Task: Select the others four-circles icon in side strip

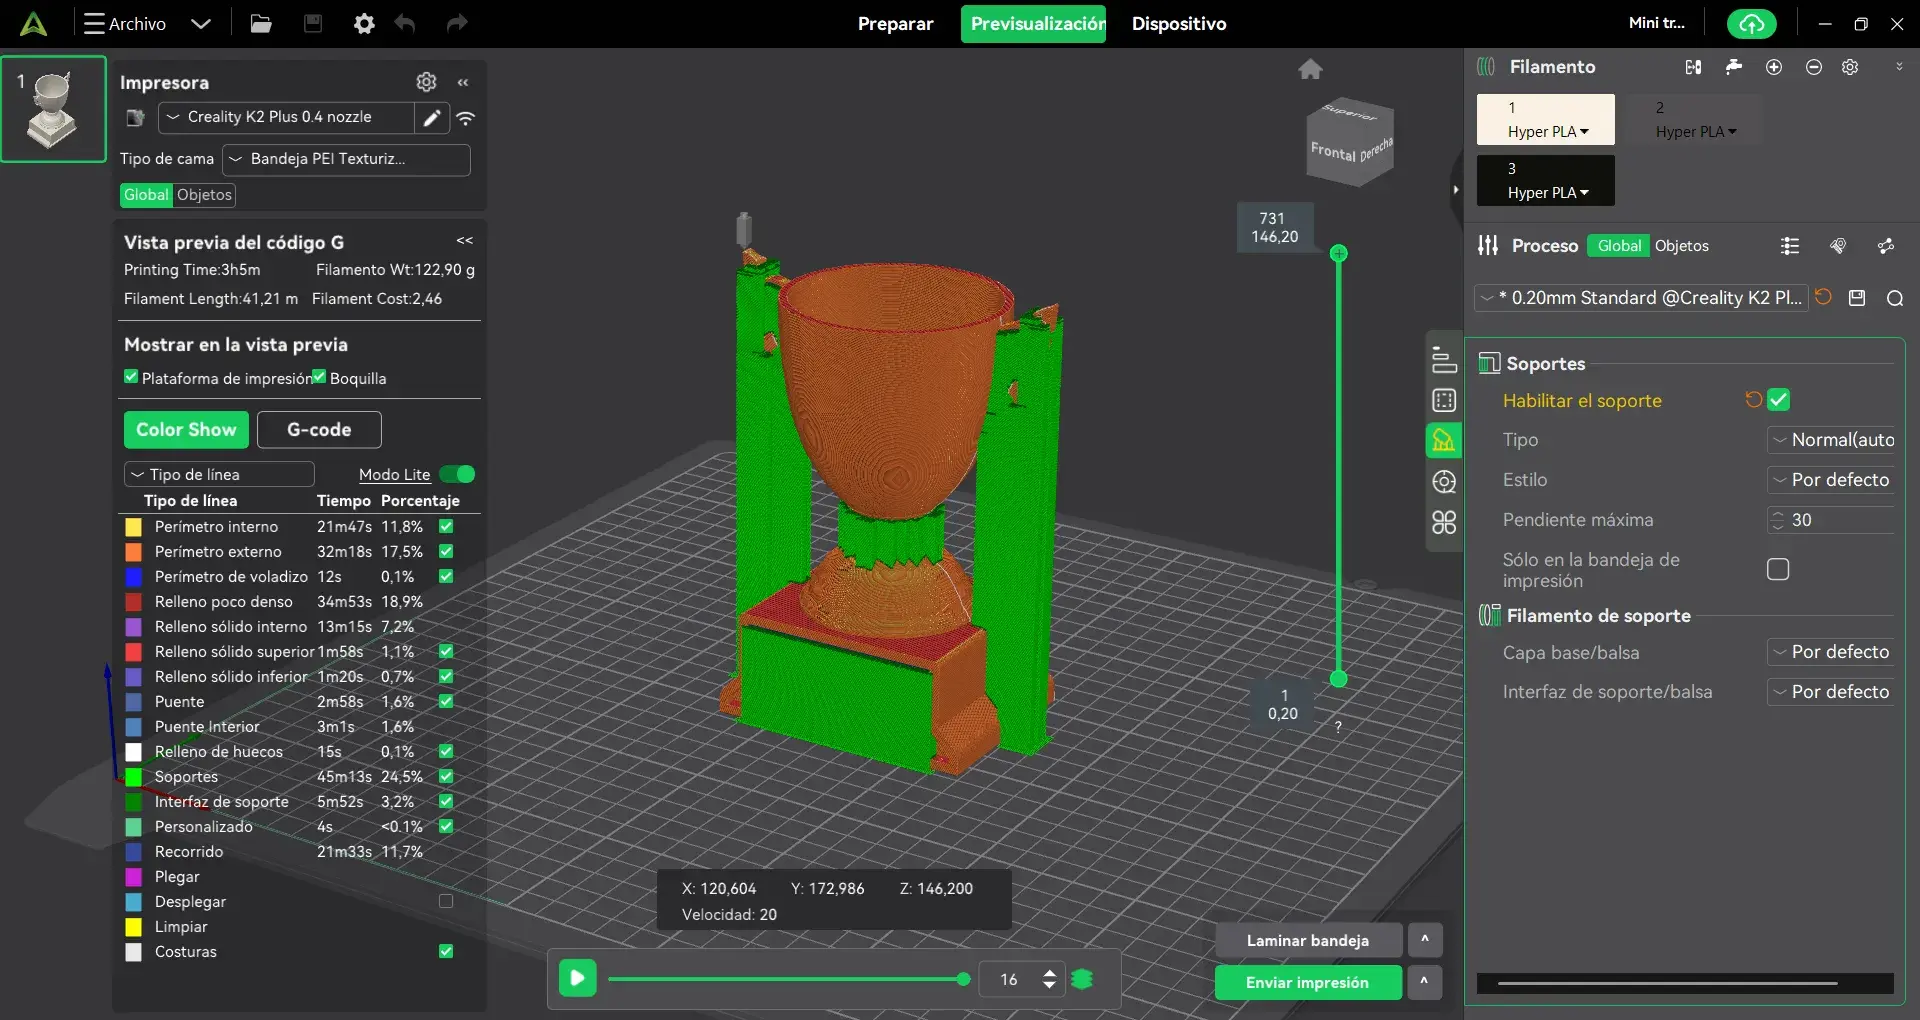Action: coord(1444,522)
